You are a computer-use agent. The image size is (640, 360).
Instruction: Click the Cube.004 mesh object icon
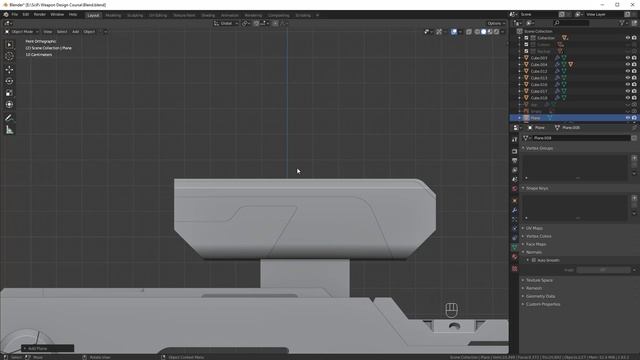point(526,64)
